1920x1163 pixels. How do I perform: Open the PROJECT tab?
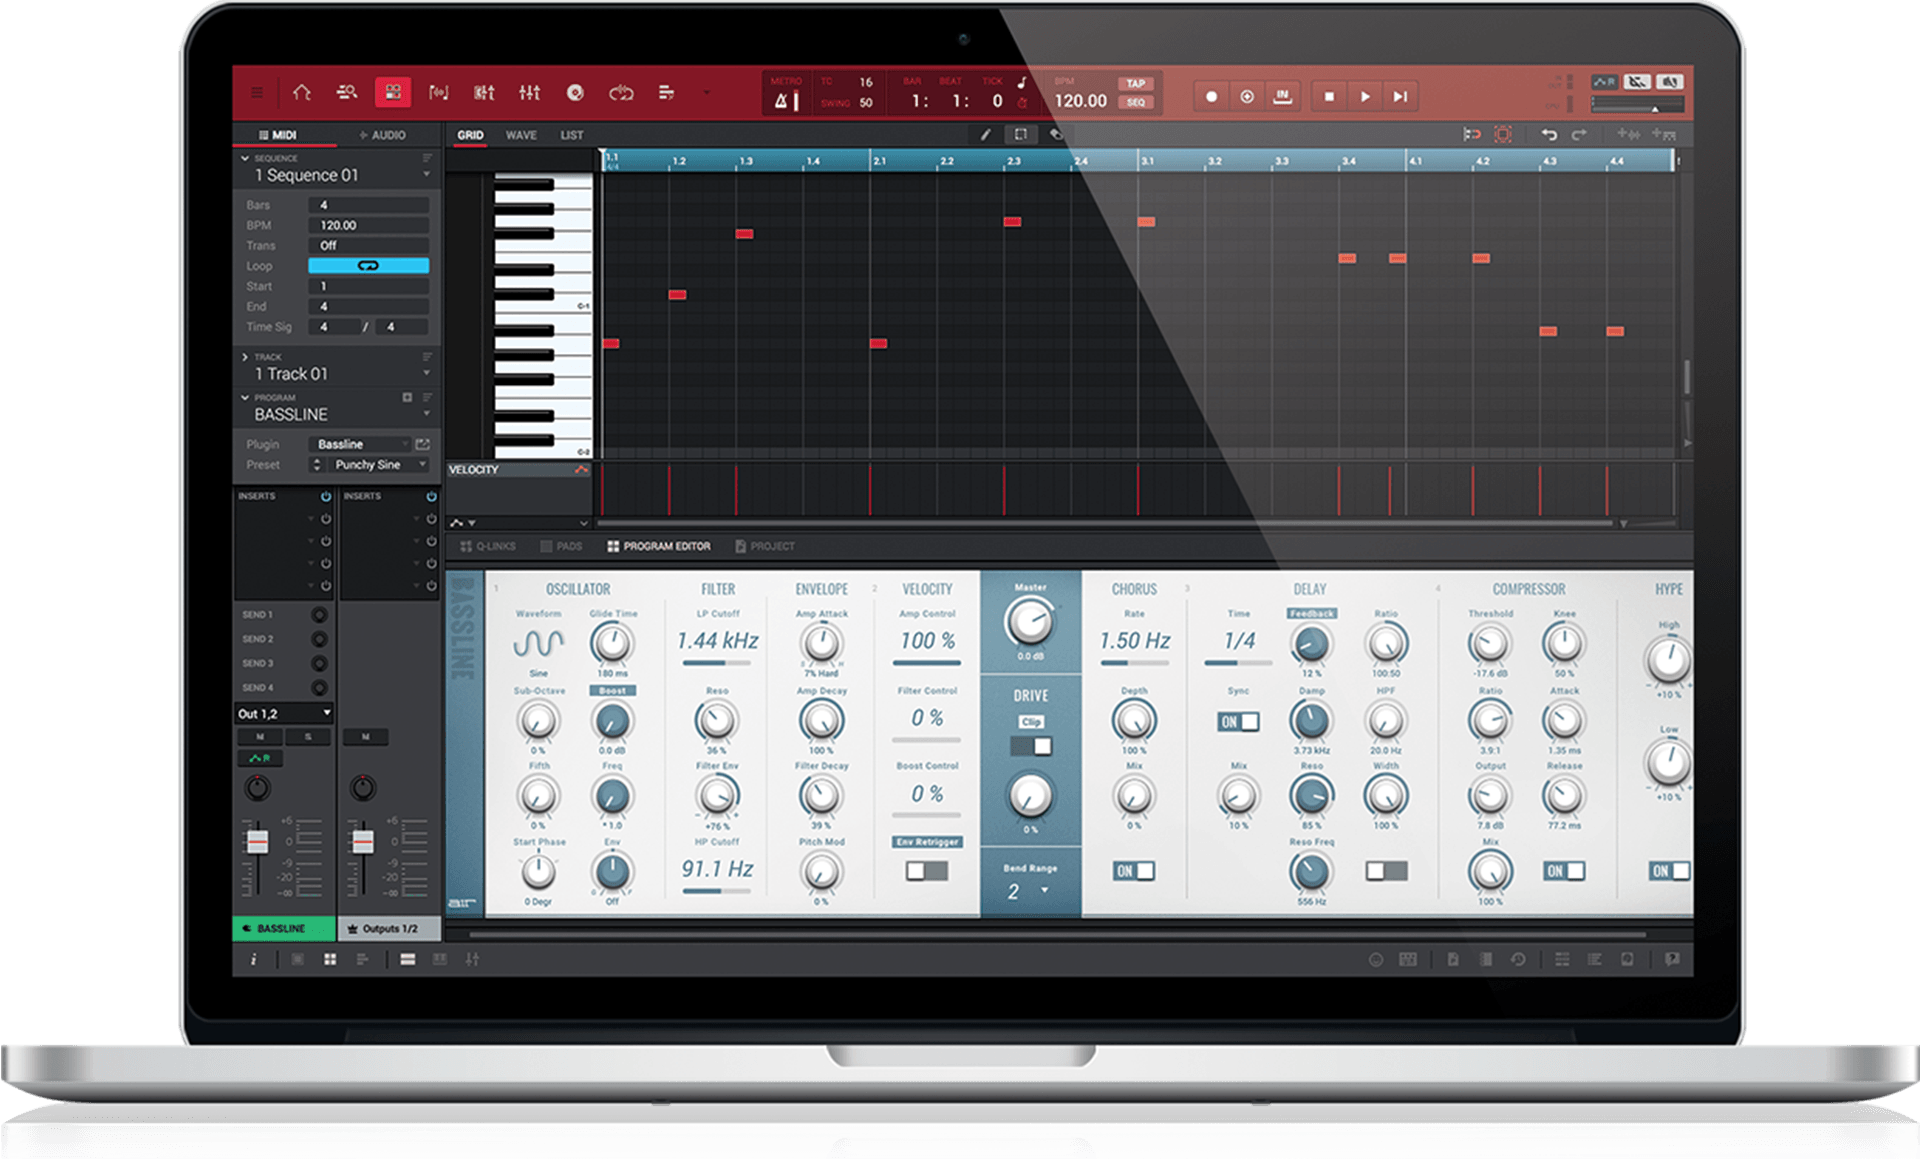765,546
